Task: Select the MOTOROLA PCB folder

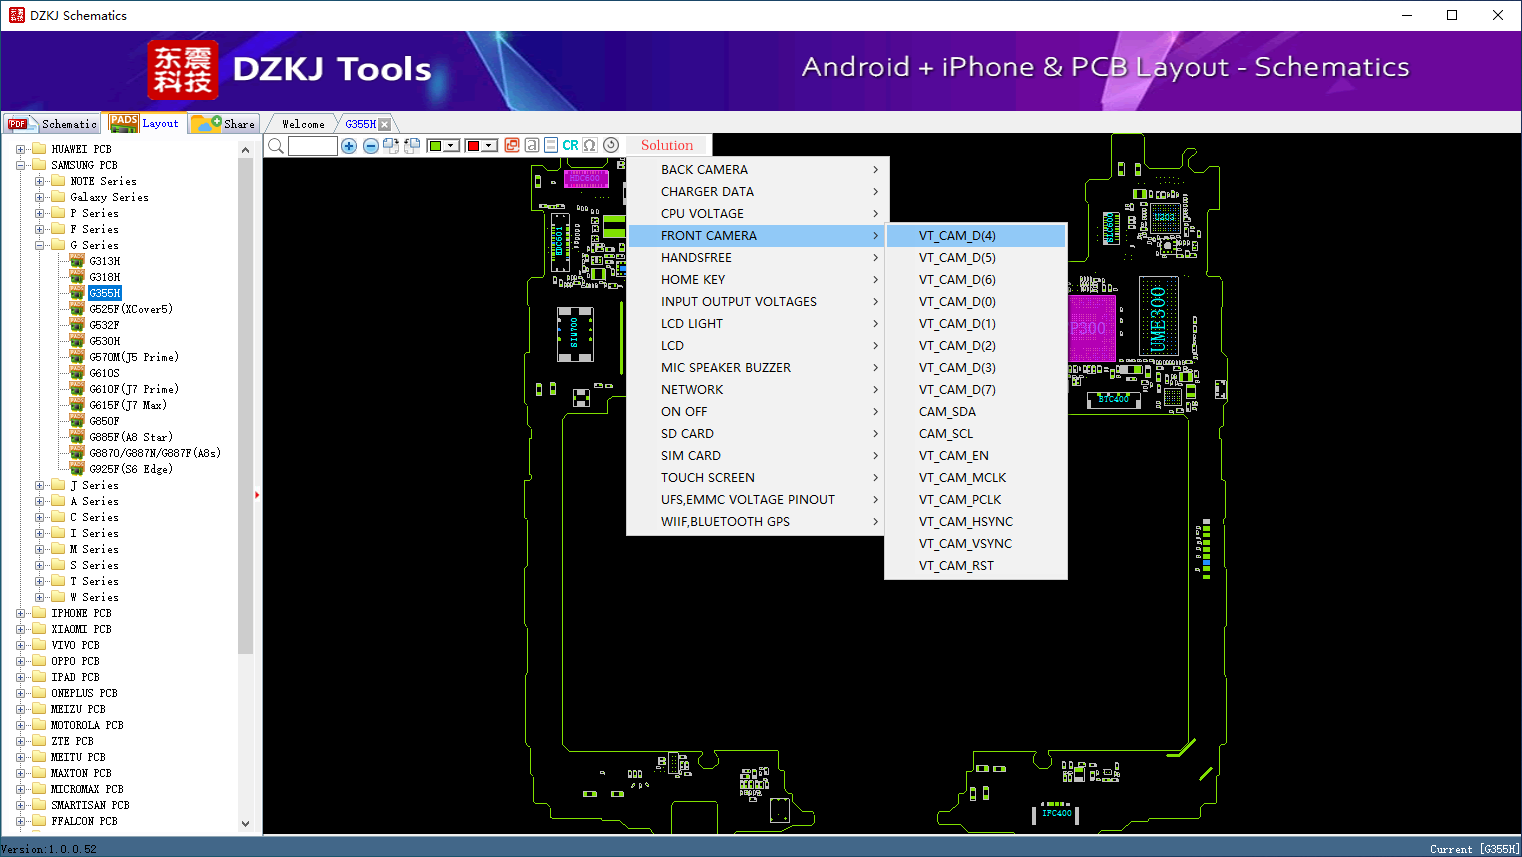Action: (x=87, y=725)
